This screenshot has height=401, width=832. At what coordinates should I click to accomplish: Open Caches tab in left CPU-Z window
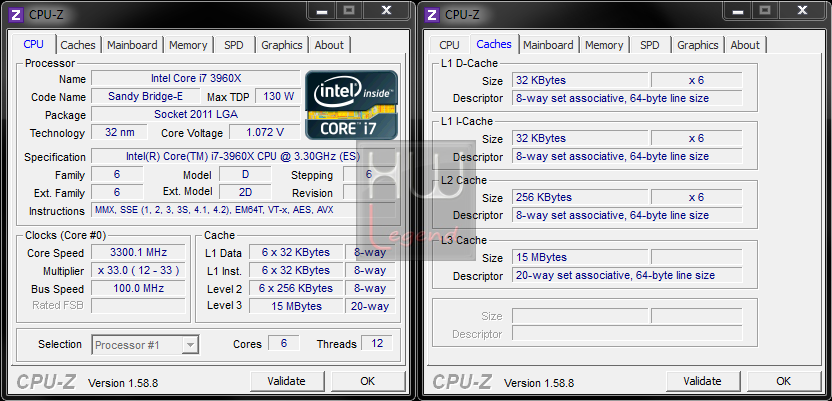click(x=77, y=45)
